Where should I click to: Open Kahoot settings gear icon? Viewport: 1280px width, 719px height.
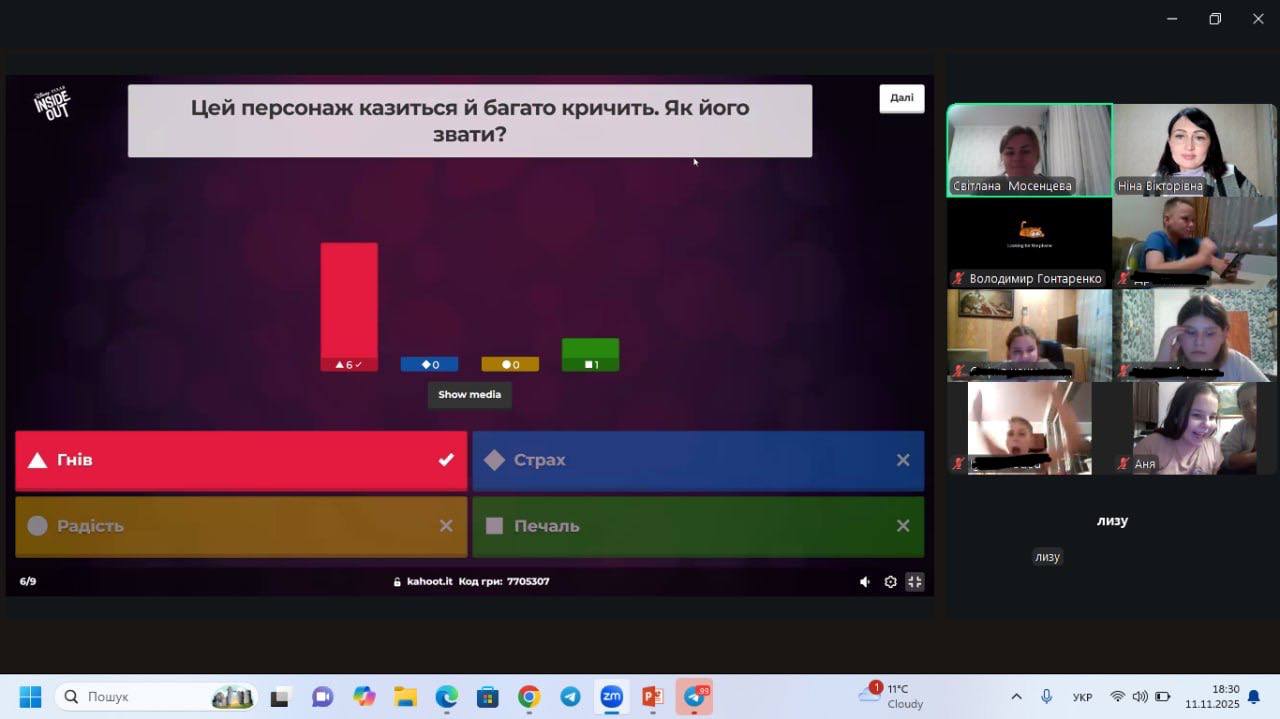pyautogui.click(x=890, y=582)
